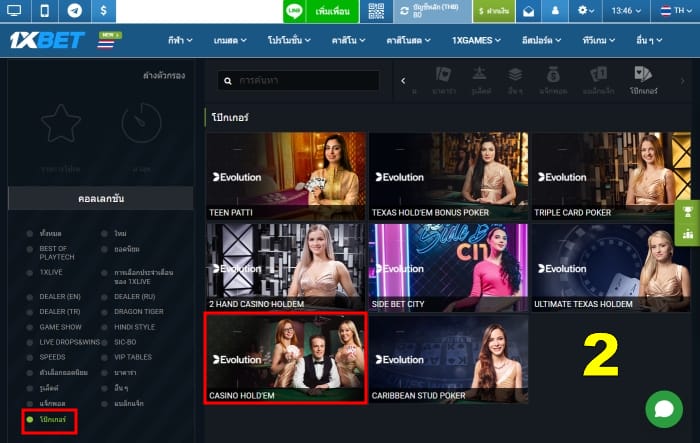The image size is (700, 443).
Task: Select the GAME SHOW collection filter
Action: coord(60,327)
